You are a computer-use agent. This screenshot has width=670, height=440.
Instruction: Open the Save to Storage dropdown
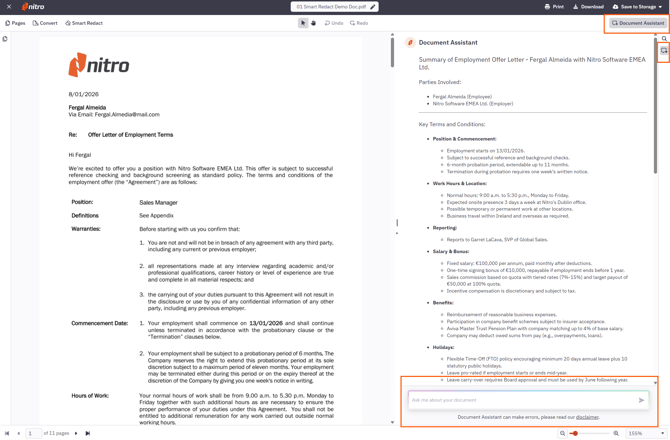click(637, 7)
